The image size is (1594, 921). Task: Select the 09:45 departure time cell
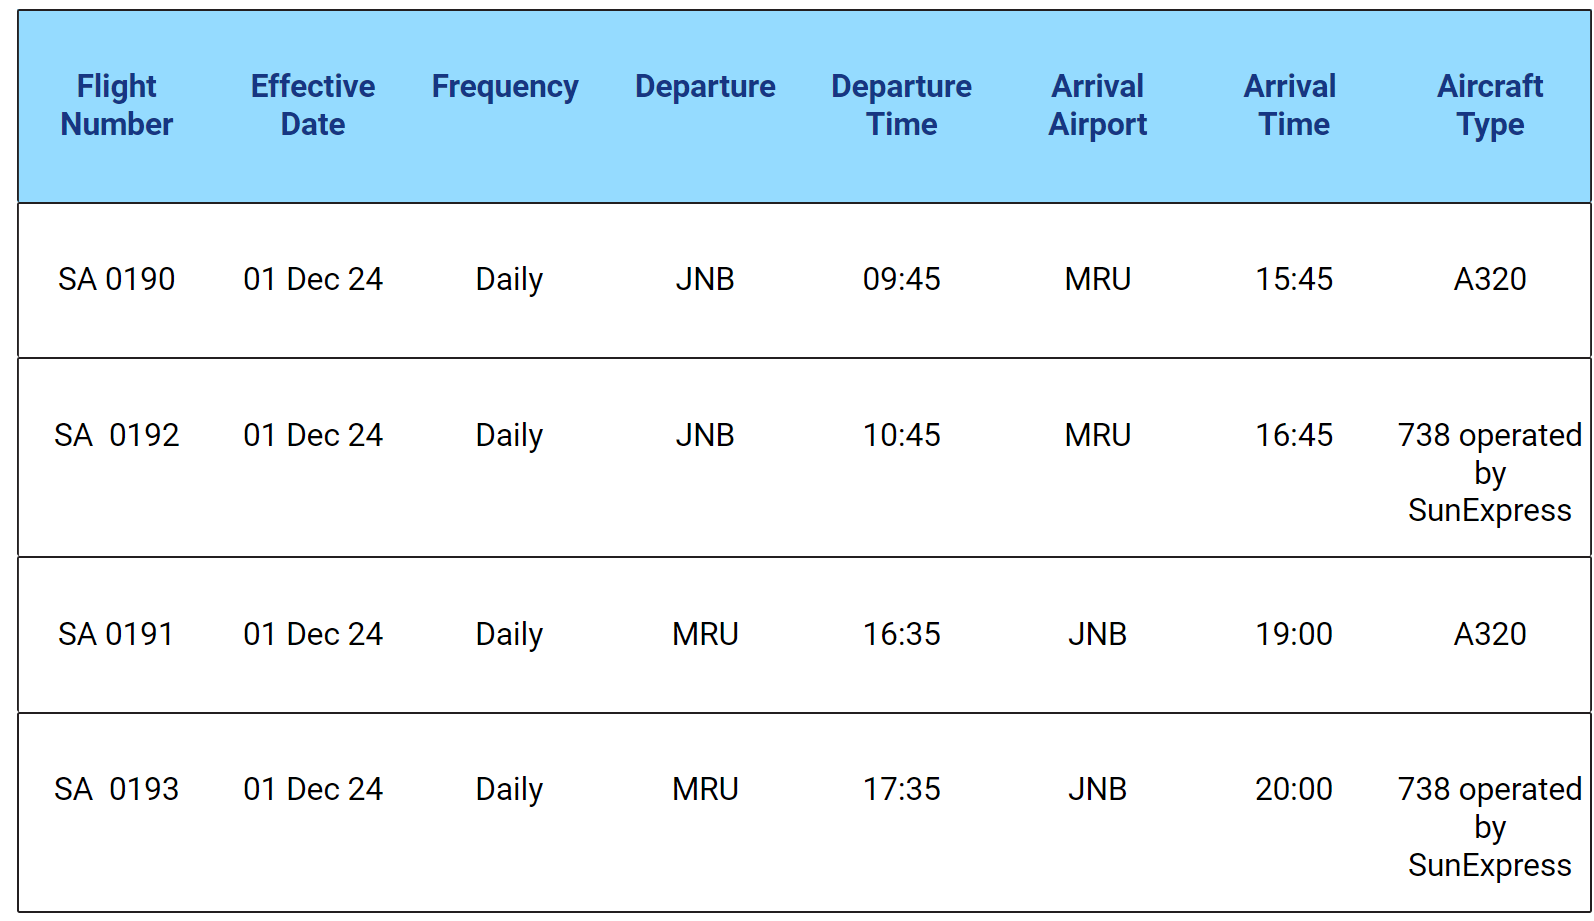(901, 279)
